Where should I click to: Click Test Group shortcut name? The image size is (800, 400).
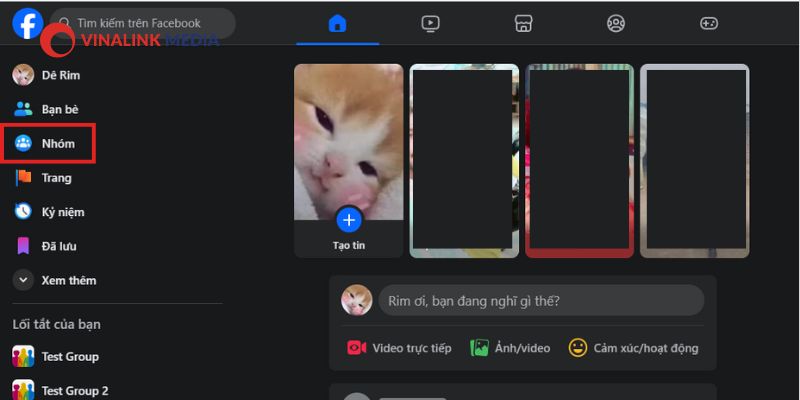[70, 357]
